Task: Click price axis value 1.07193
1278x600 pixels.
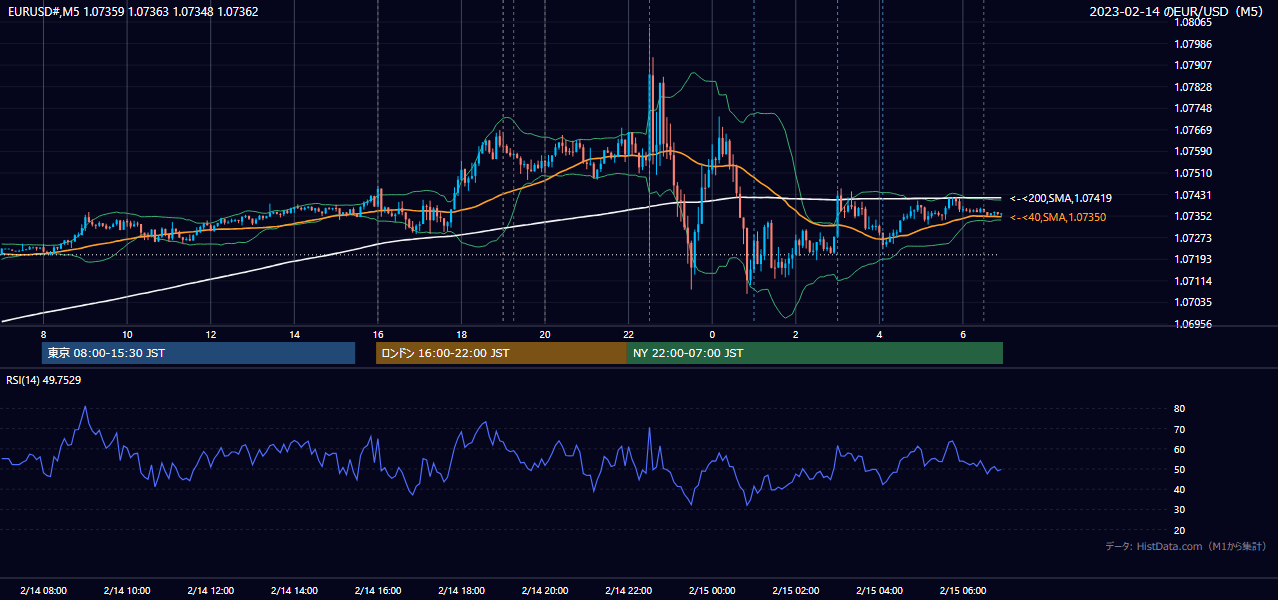Action: tap(1193, 259)
